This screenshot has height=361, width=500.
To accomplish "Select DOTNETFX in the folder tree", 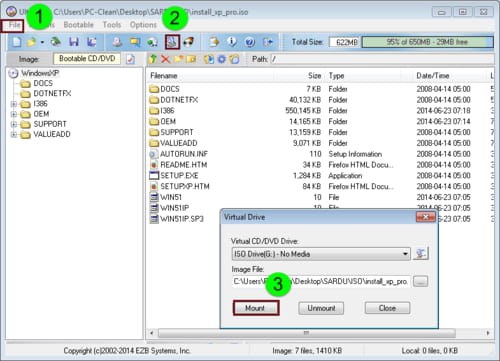I will 52,94.
